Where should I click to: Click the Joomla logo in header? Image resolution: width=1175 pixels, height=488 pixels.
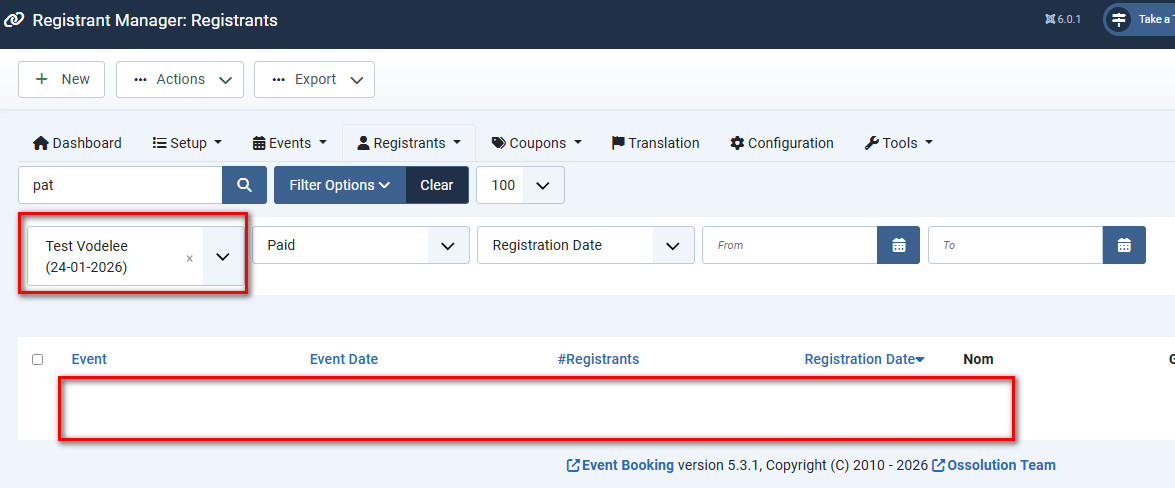(15, 20)
